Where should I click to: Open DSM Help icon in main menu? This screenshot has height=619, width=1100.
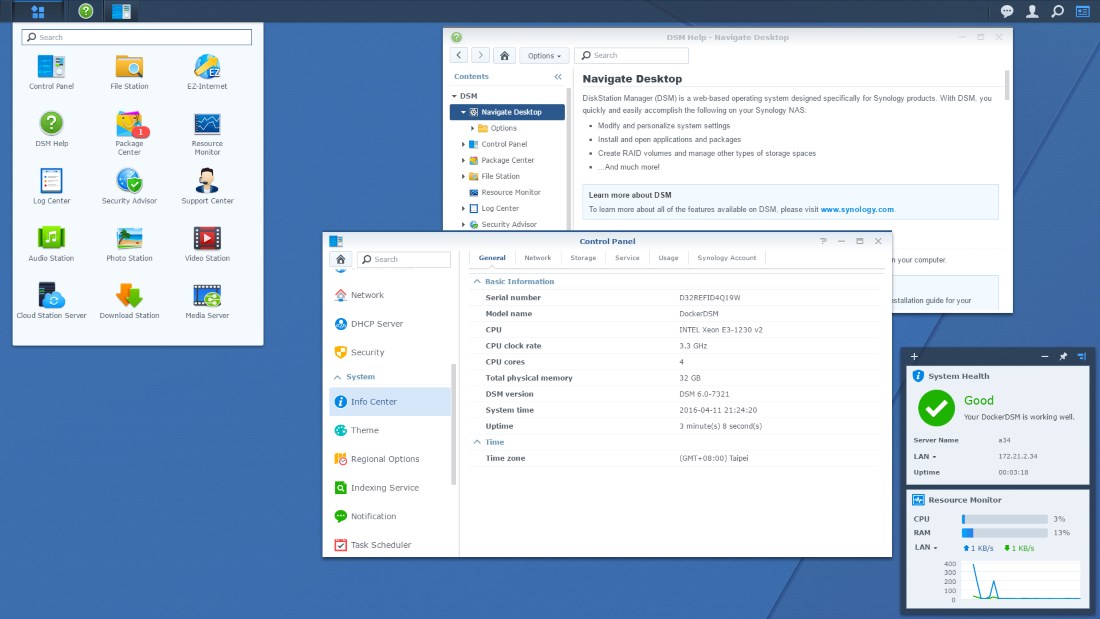click(x=51, y=129)
